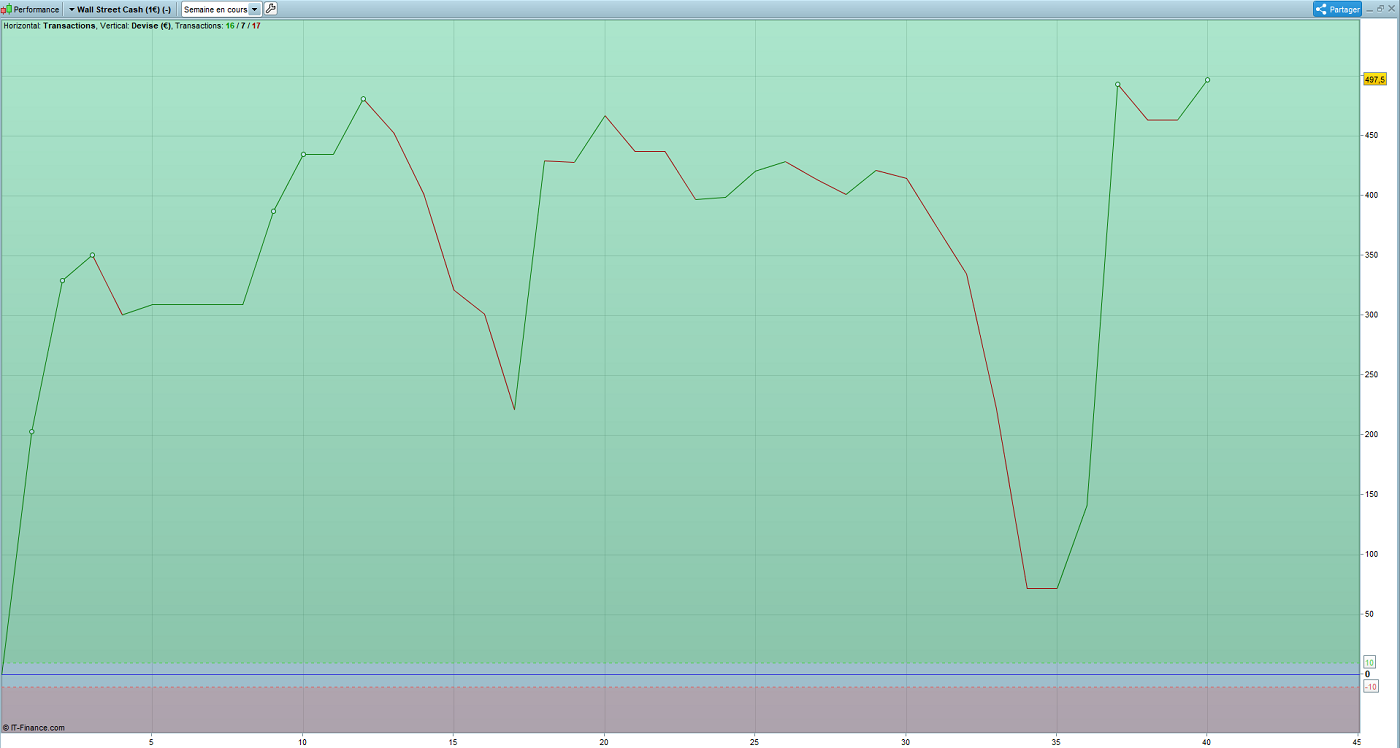Click the 20 label on the horizontal axis
1400x748 pixels.
604,742
